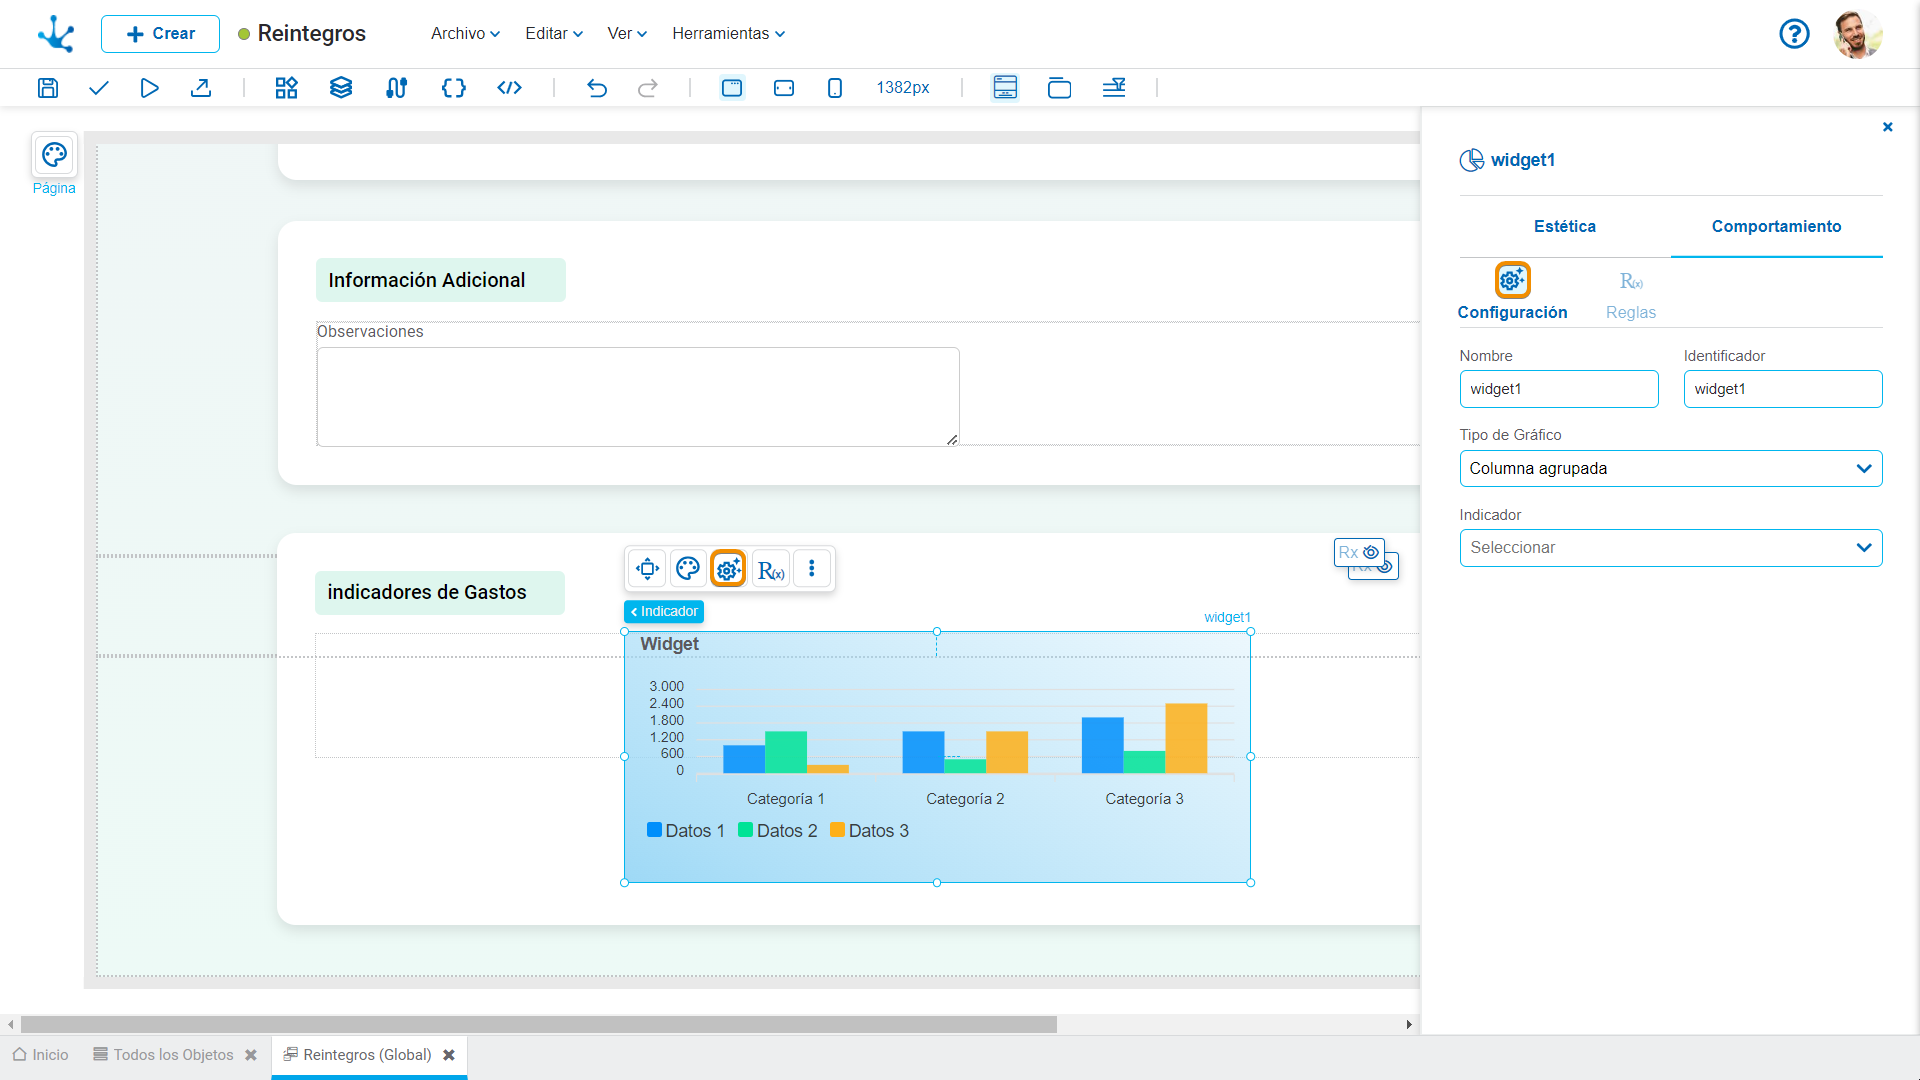Click the Widget chart title
The width and height of the screenshot is (1920, 1080).
click(x=669, y=644)
